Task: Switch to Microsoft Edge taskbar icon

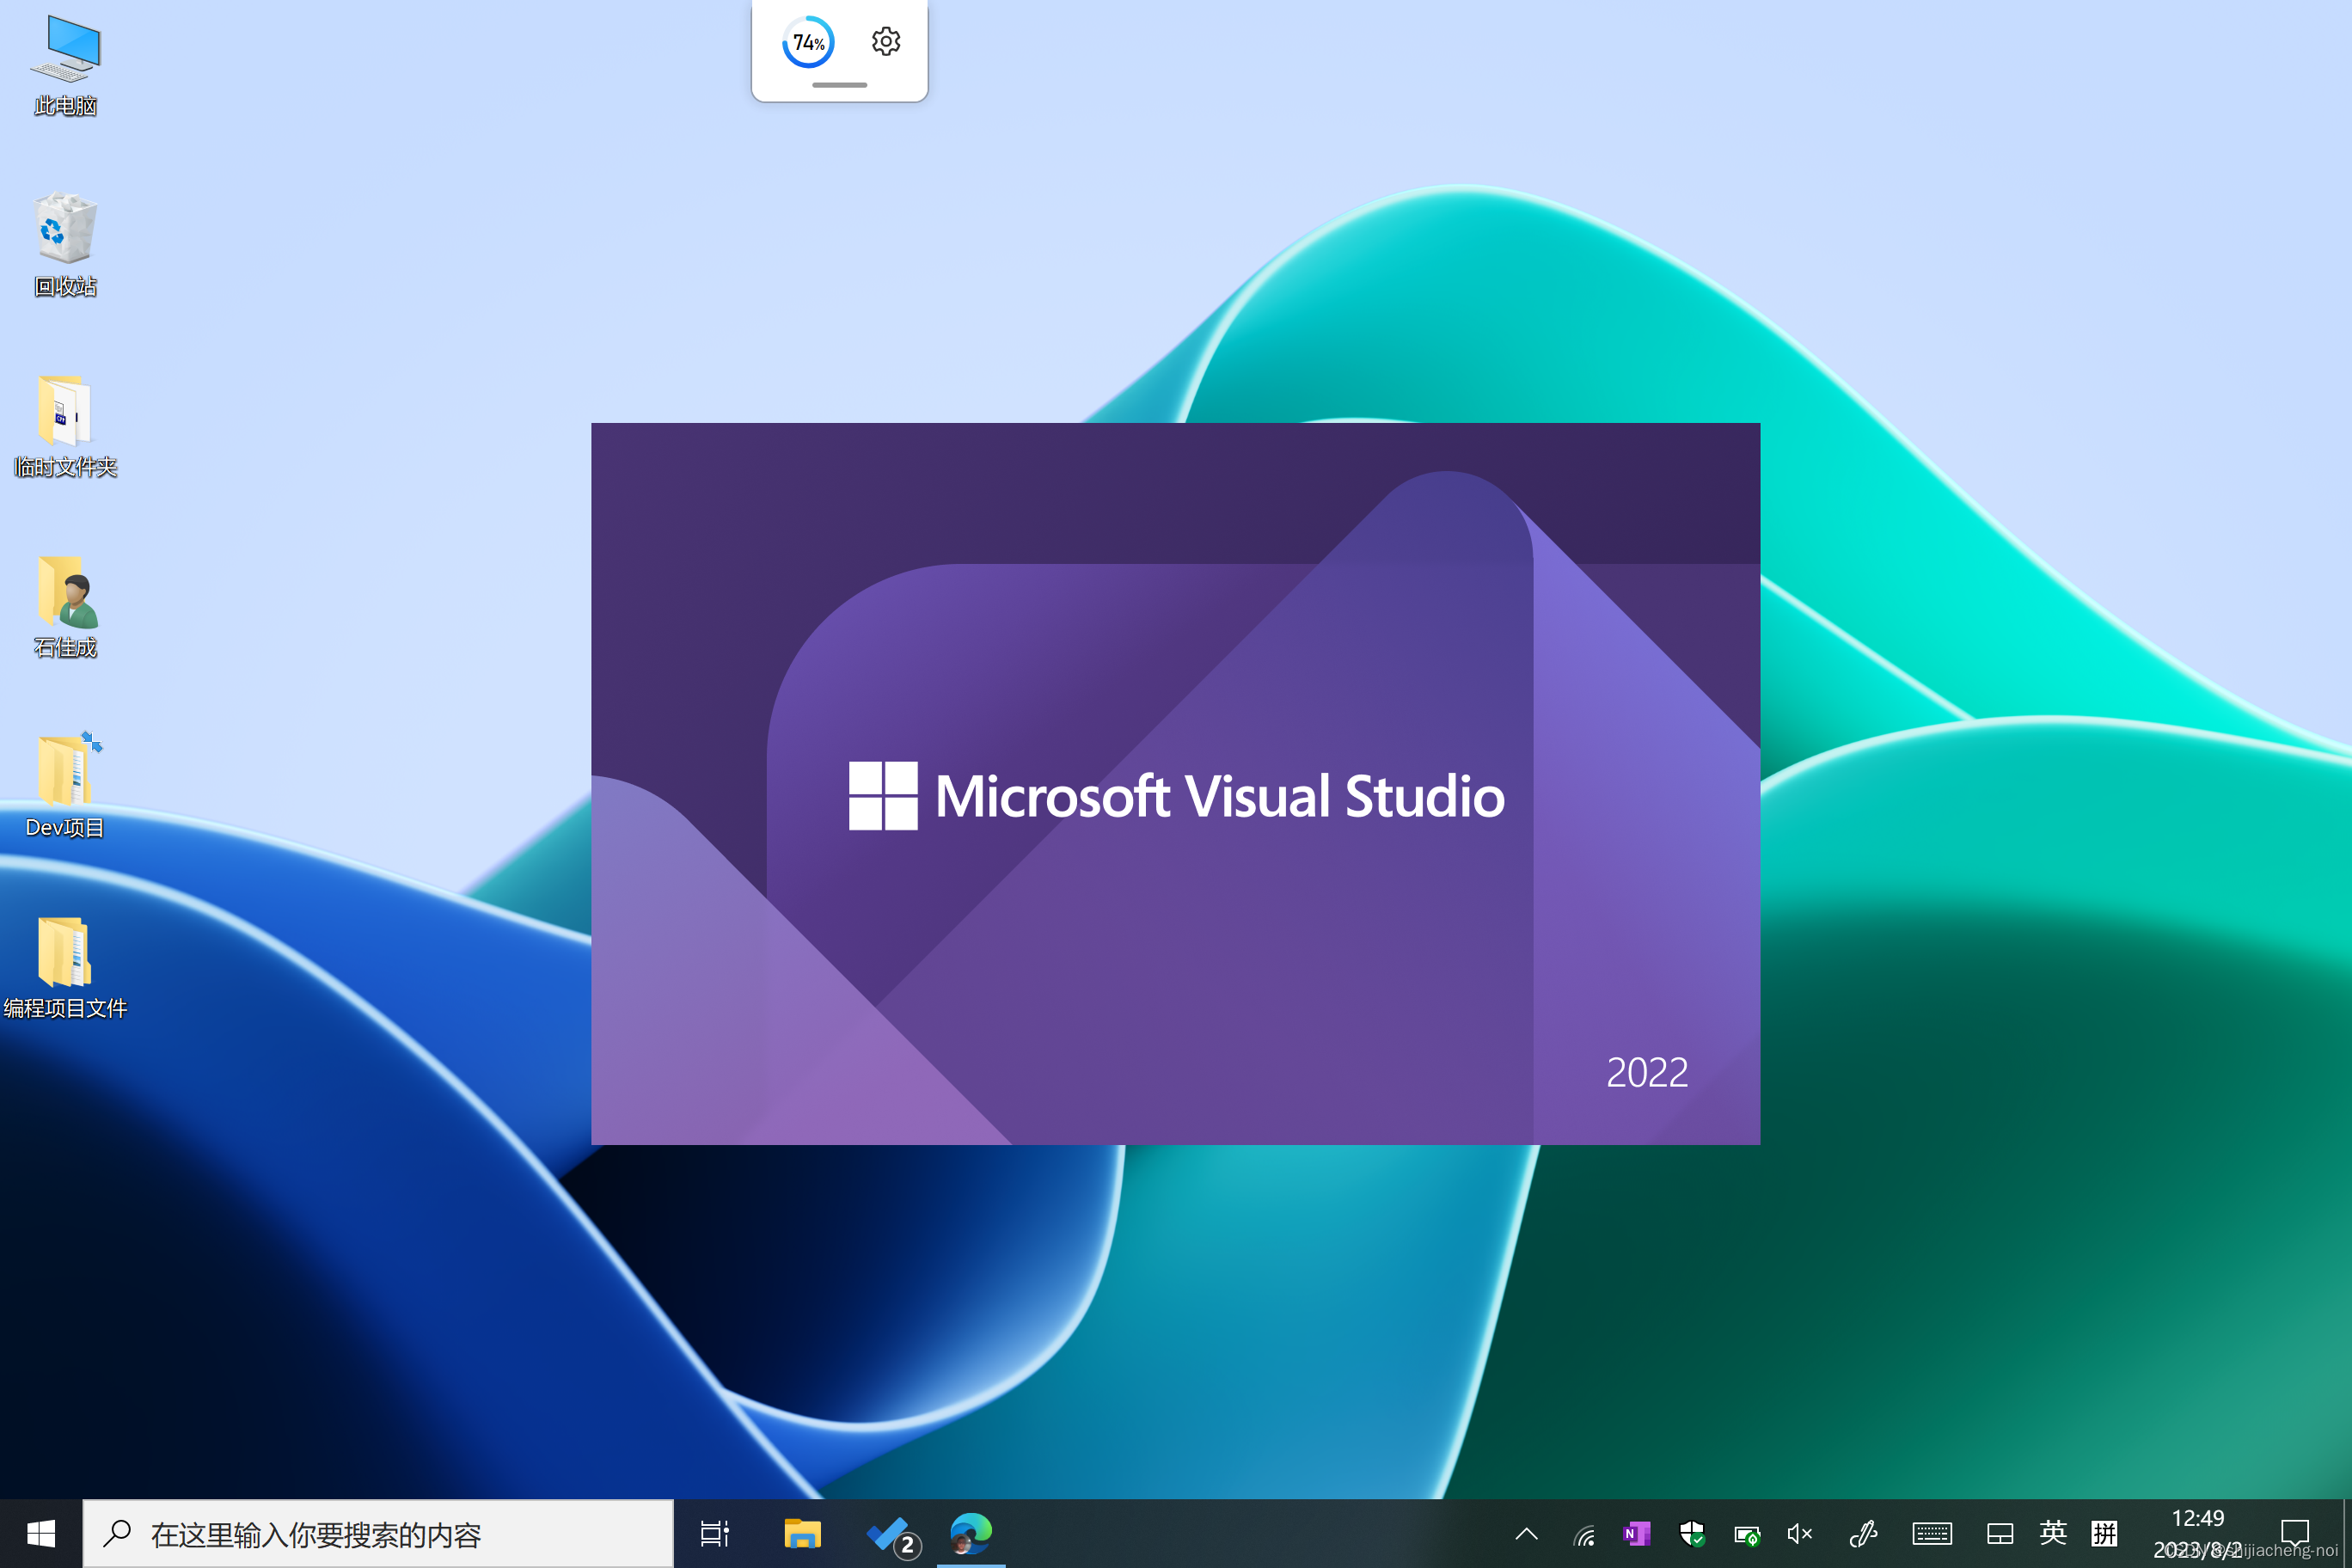Action: (970, 1533)
